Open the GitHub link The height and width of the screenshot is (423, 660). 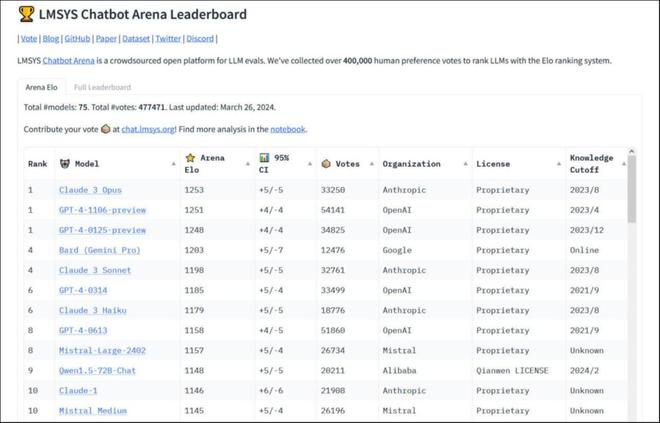[x=77, y=38]
